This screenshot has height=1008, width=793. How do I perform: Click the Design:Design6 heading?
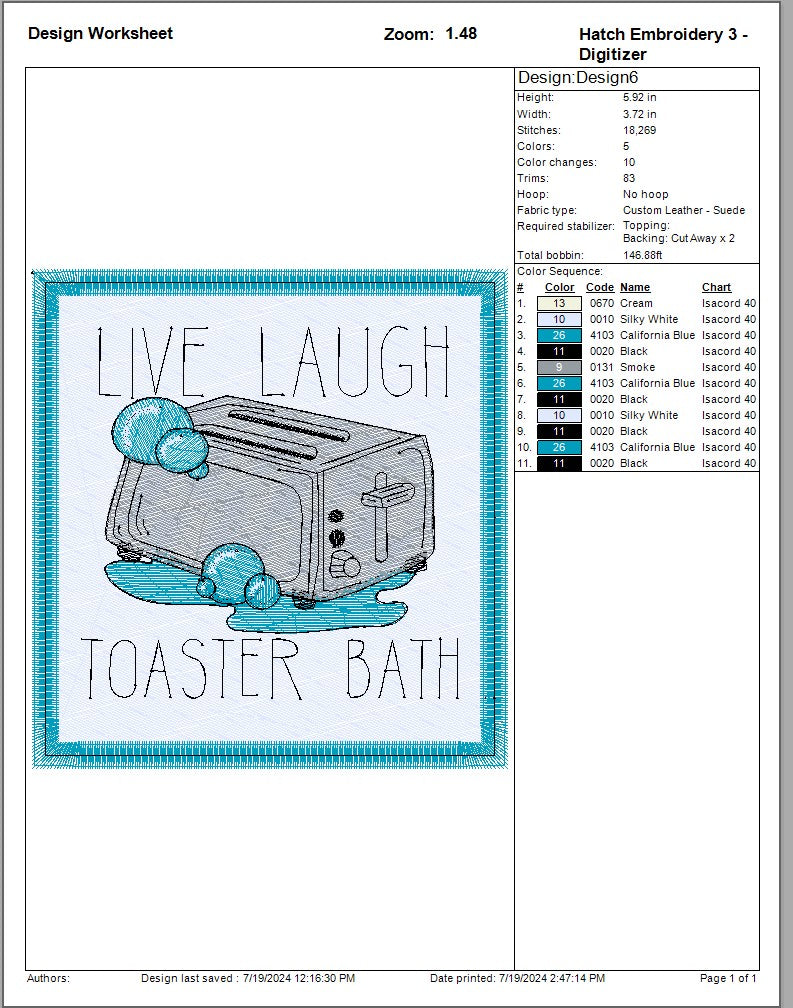[x=577, y=78]
